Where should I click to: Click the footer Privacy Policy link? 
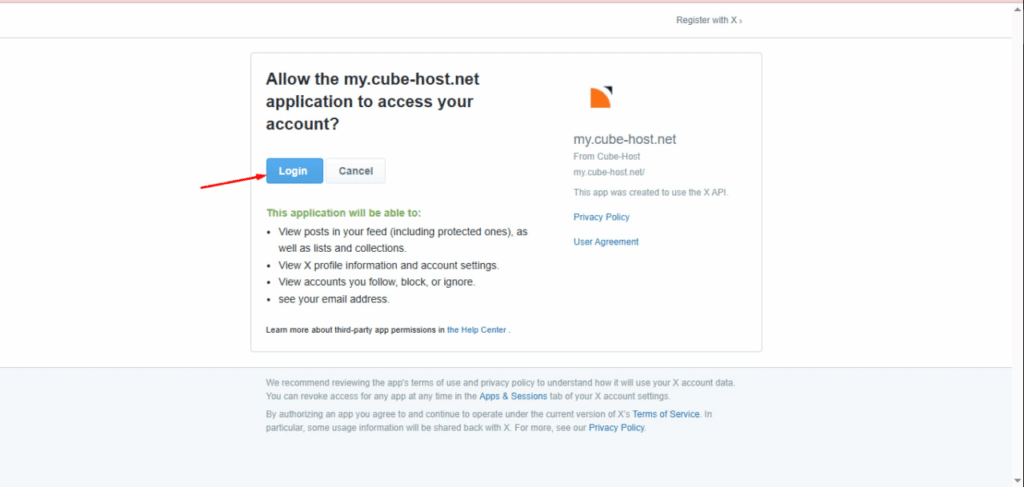pos(616,428)
